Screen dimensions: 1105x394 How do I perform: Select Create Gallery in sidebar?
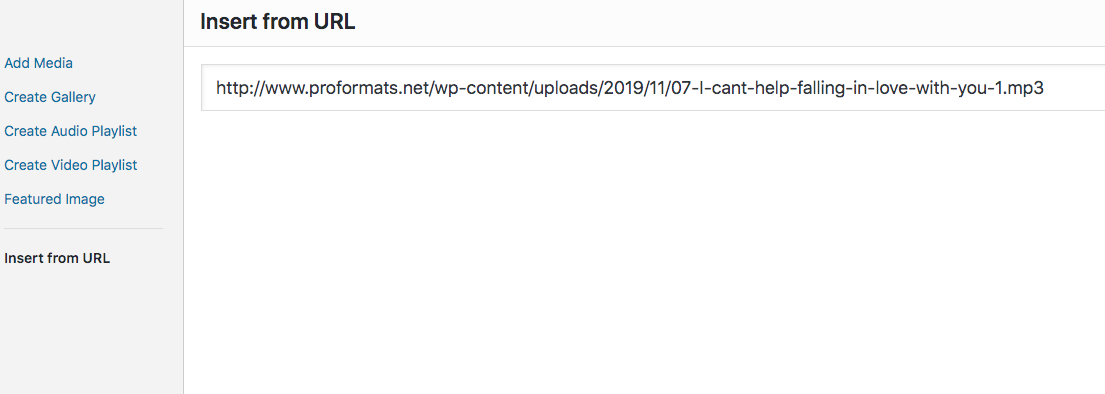click(x=50, y=97)
